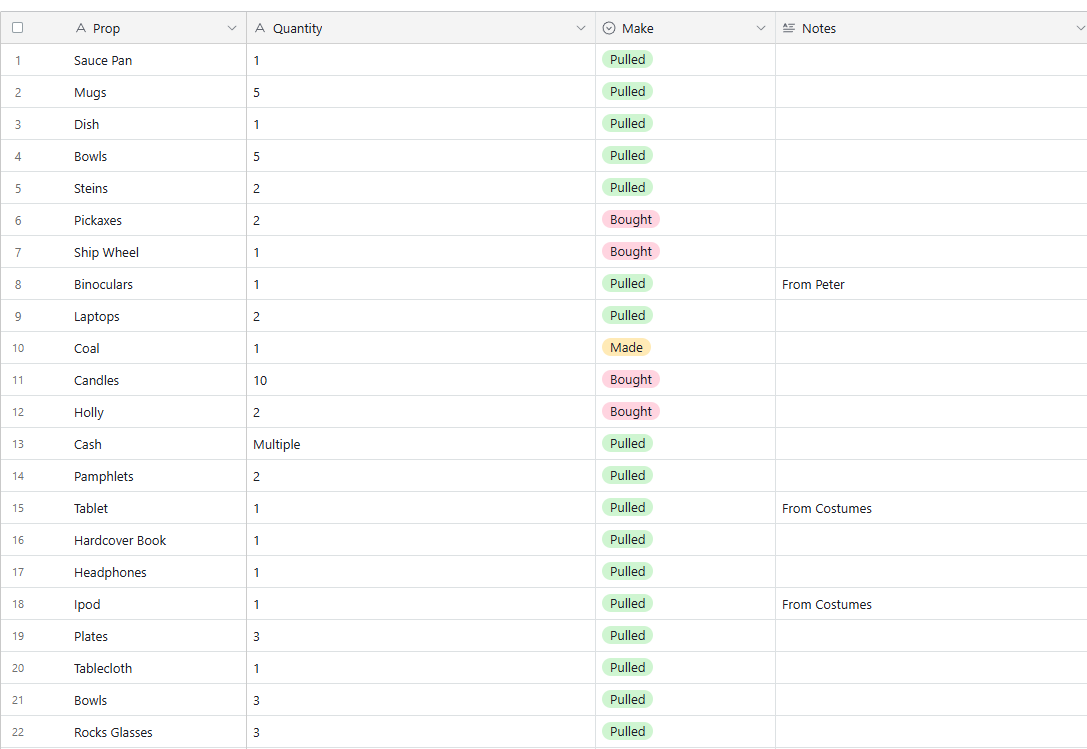Click the Bought tag for Pickaxes

click(x=631, y=220)
